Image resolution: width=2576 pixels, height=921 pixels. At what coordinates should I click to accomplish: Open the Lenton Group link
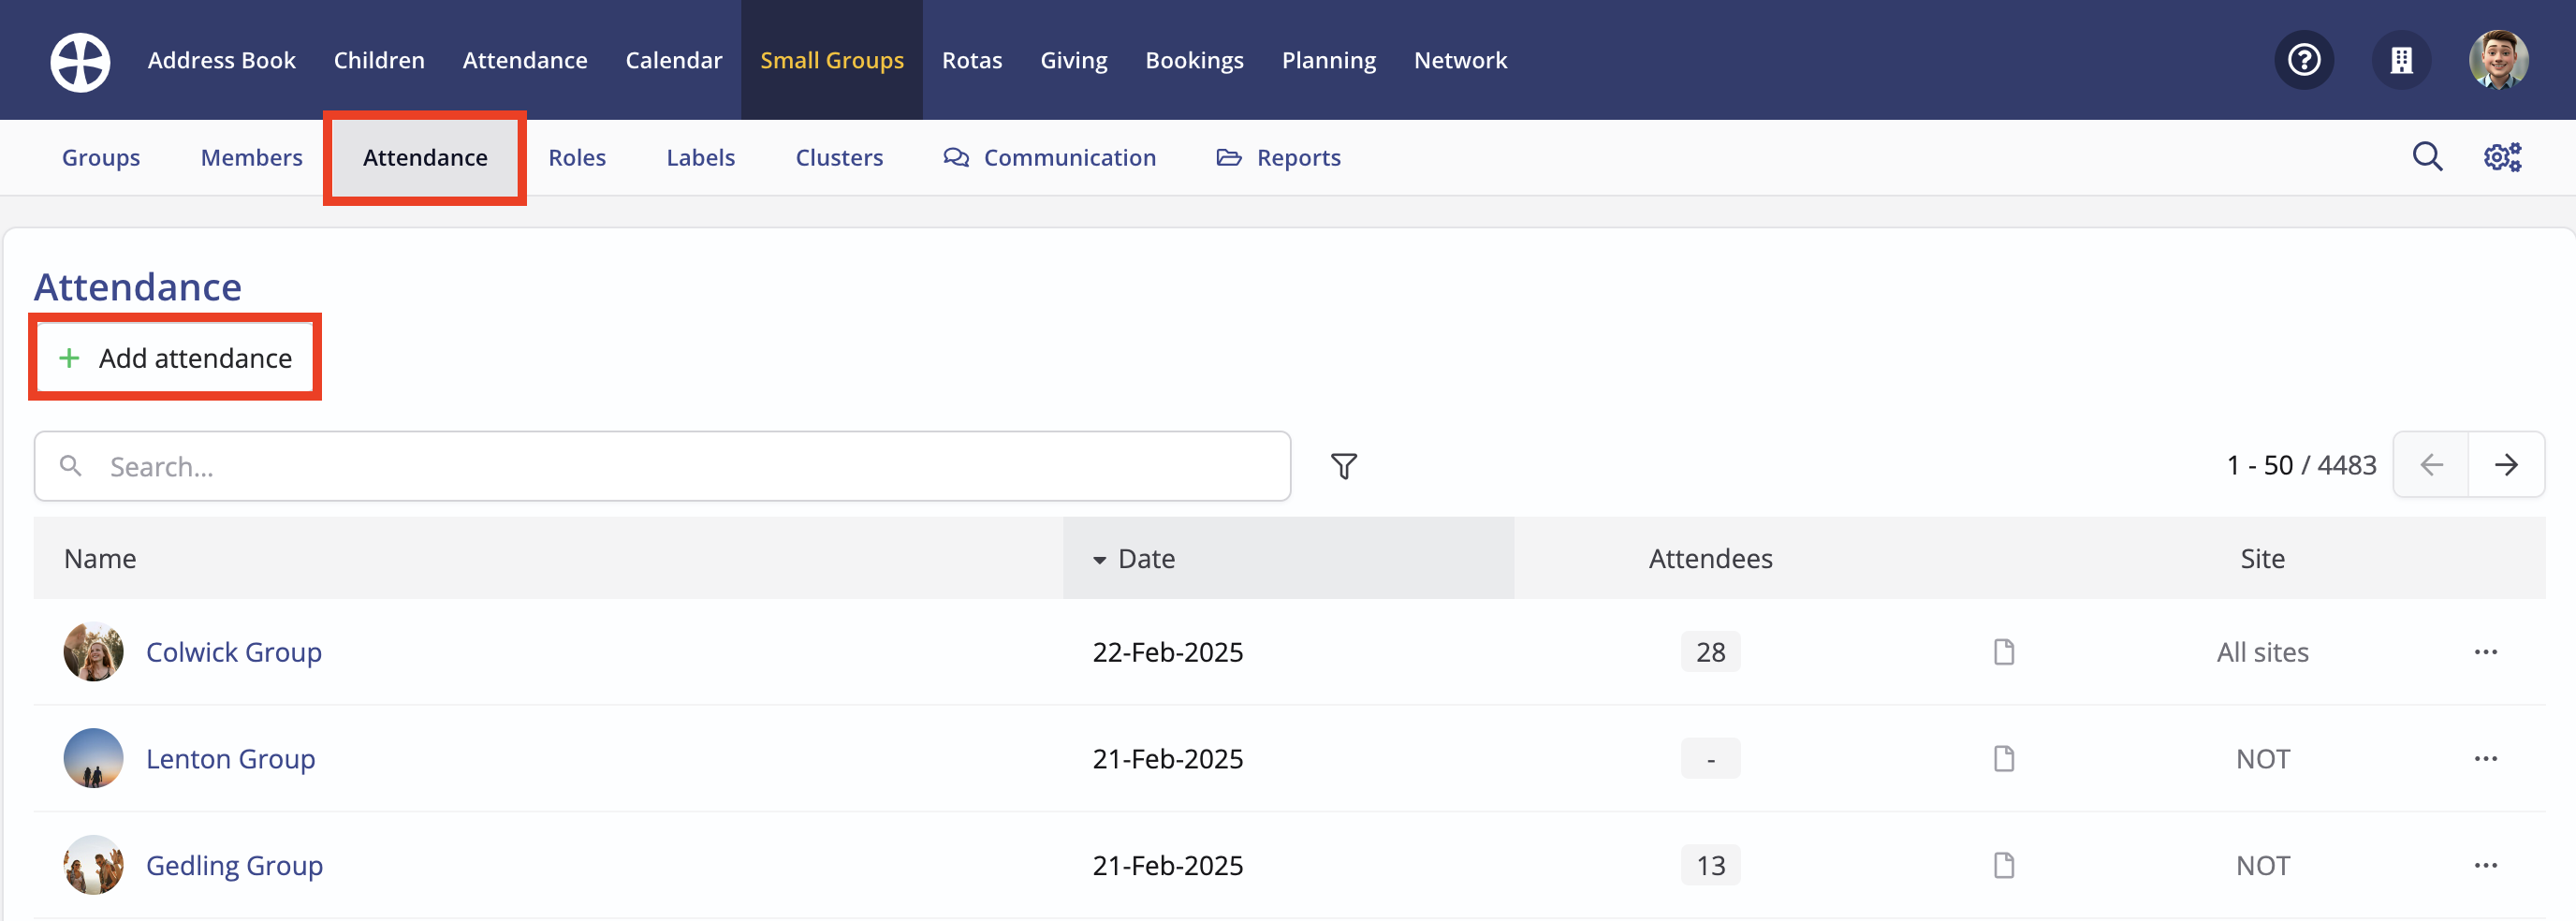point(230,758)
